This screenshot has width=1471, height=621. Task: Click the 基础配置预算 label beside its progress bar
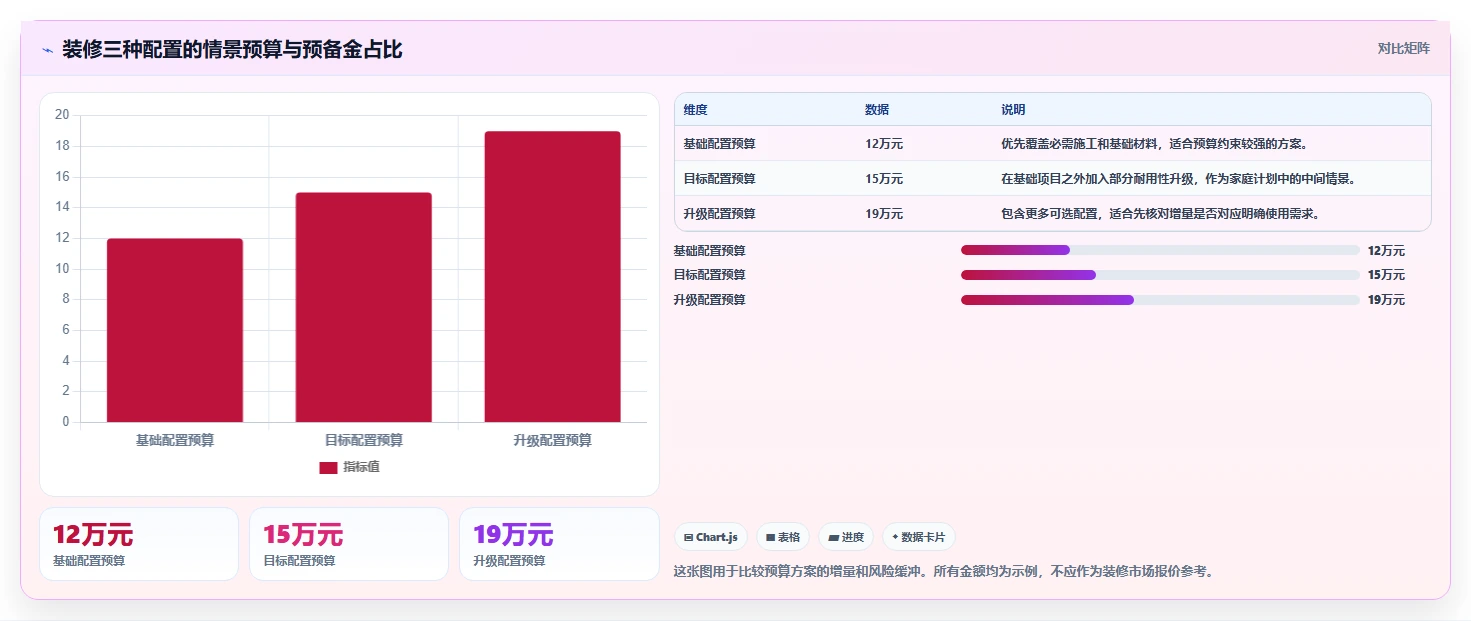pos(710,251)
